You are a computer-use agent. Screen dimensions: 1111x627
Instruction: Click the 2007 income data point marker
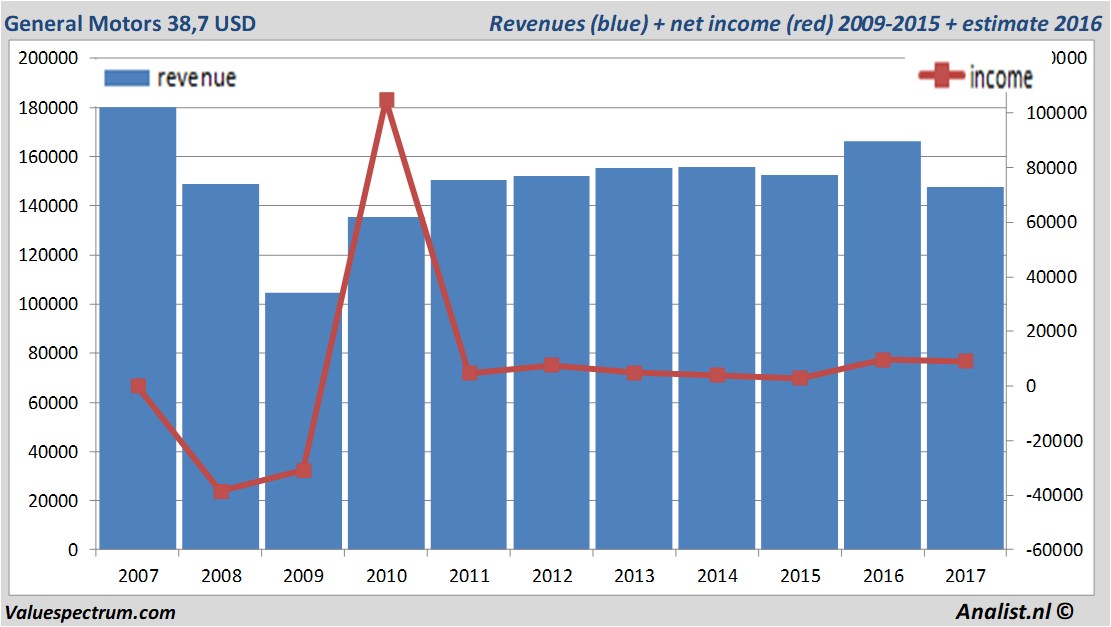[138, 386]
